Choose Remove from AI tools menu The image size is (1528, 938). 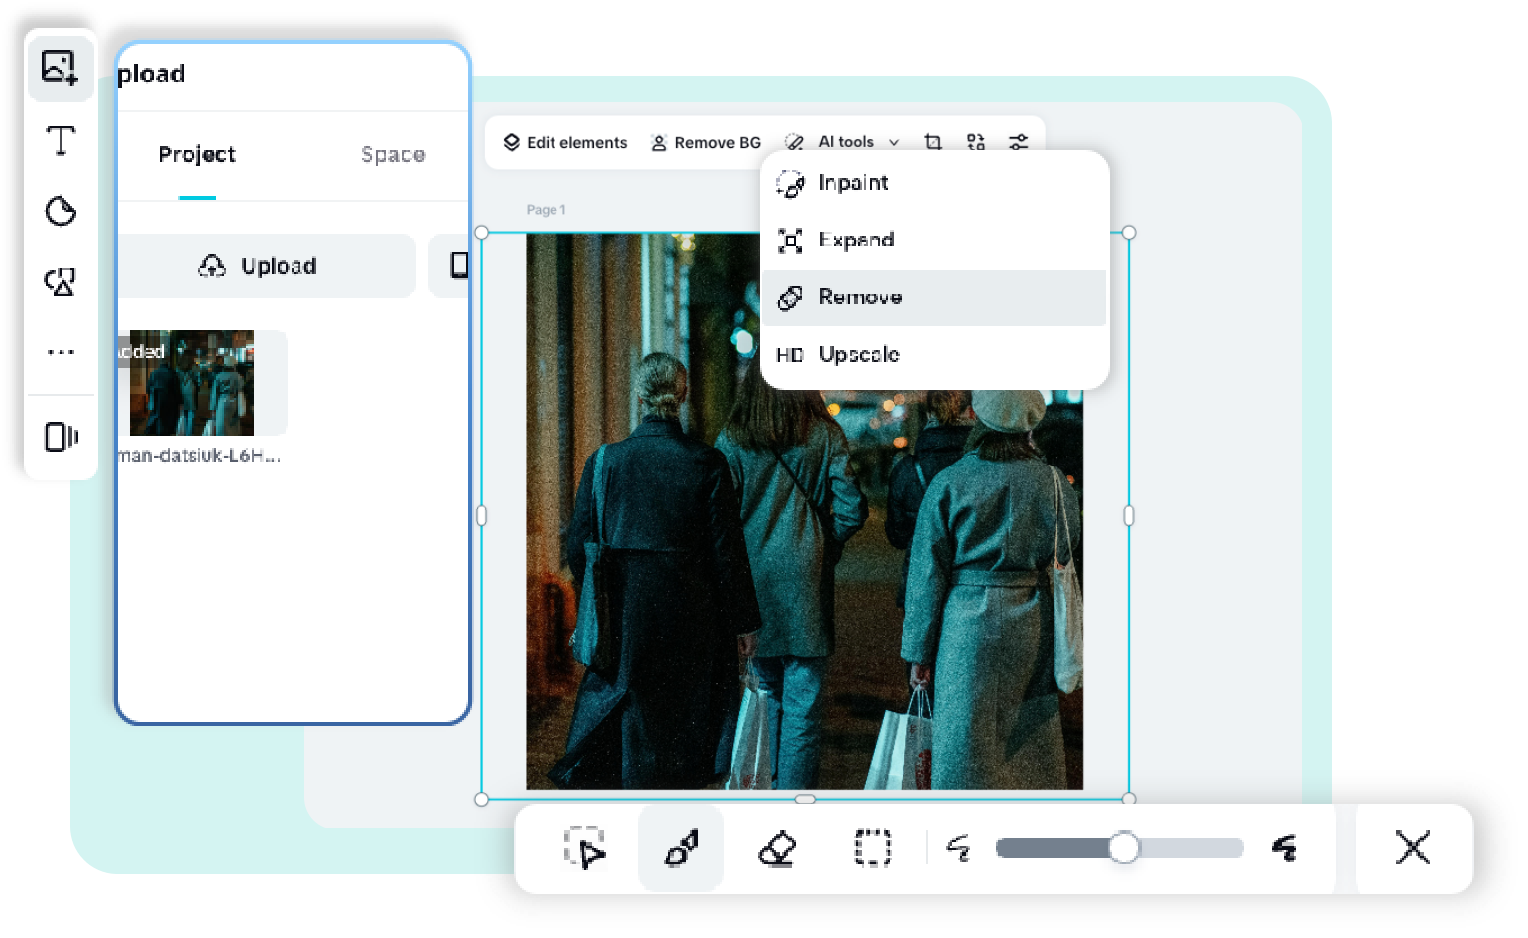[x=934, y=297]
